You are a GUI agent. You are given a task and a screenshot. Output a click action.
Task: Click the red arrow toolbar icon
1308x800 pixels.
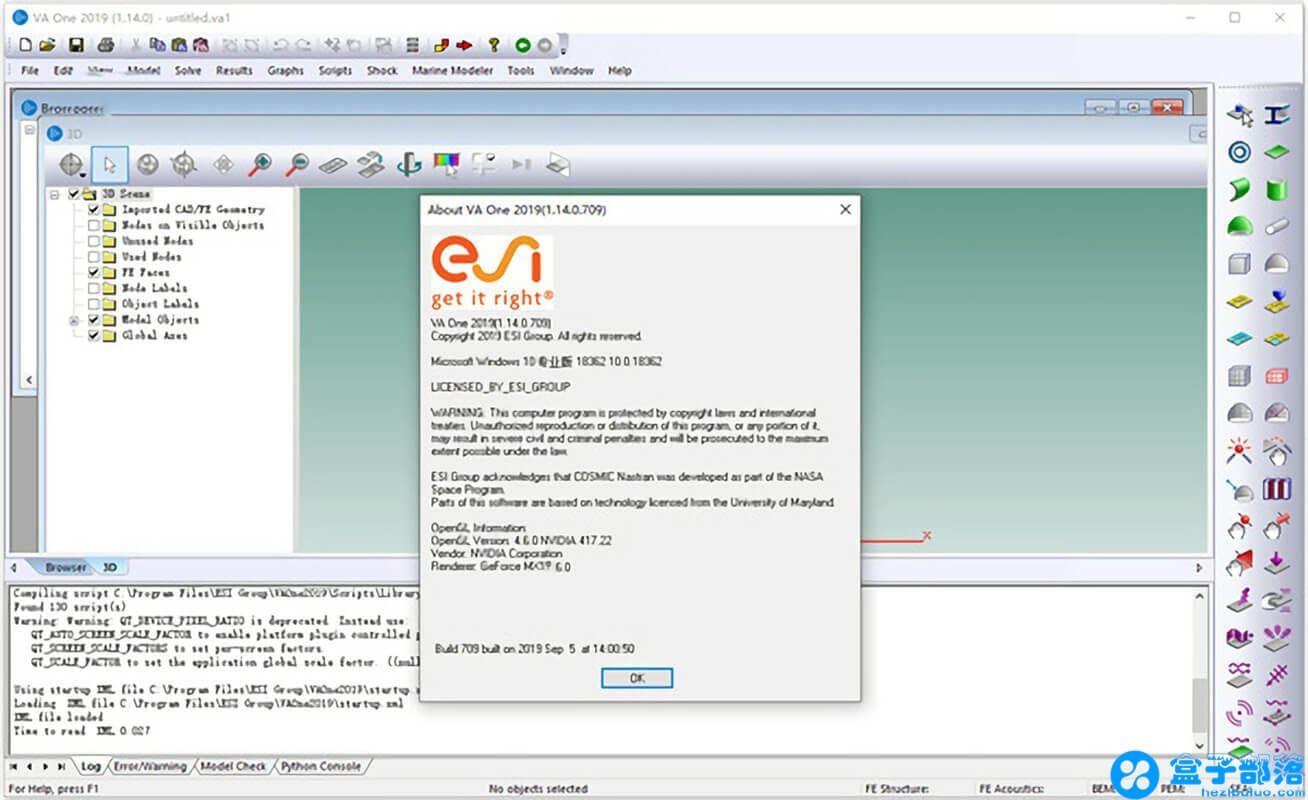pyautogui.click(x=465, y=45)
